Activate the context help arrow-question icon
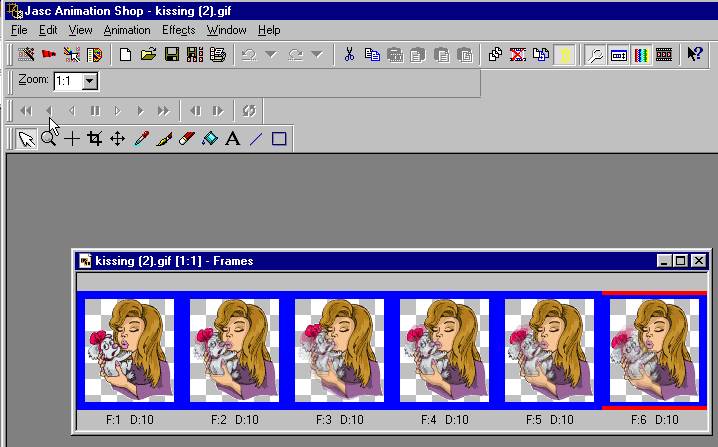Screen dimensions: 718x447 695,55
